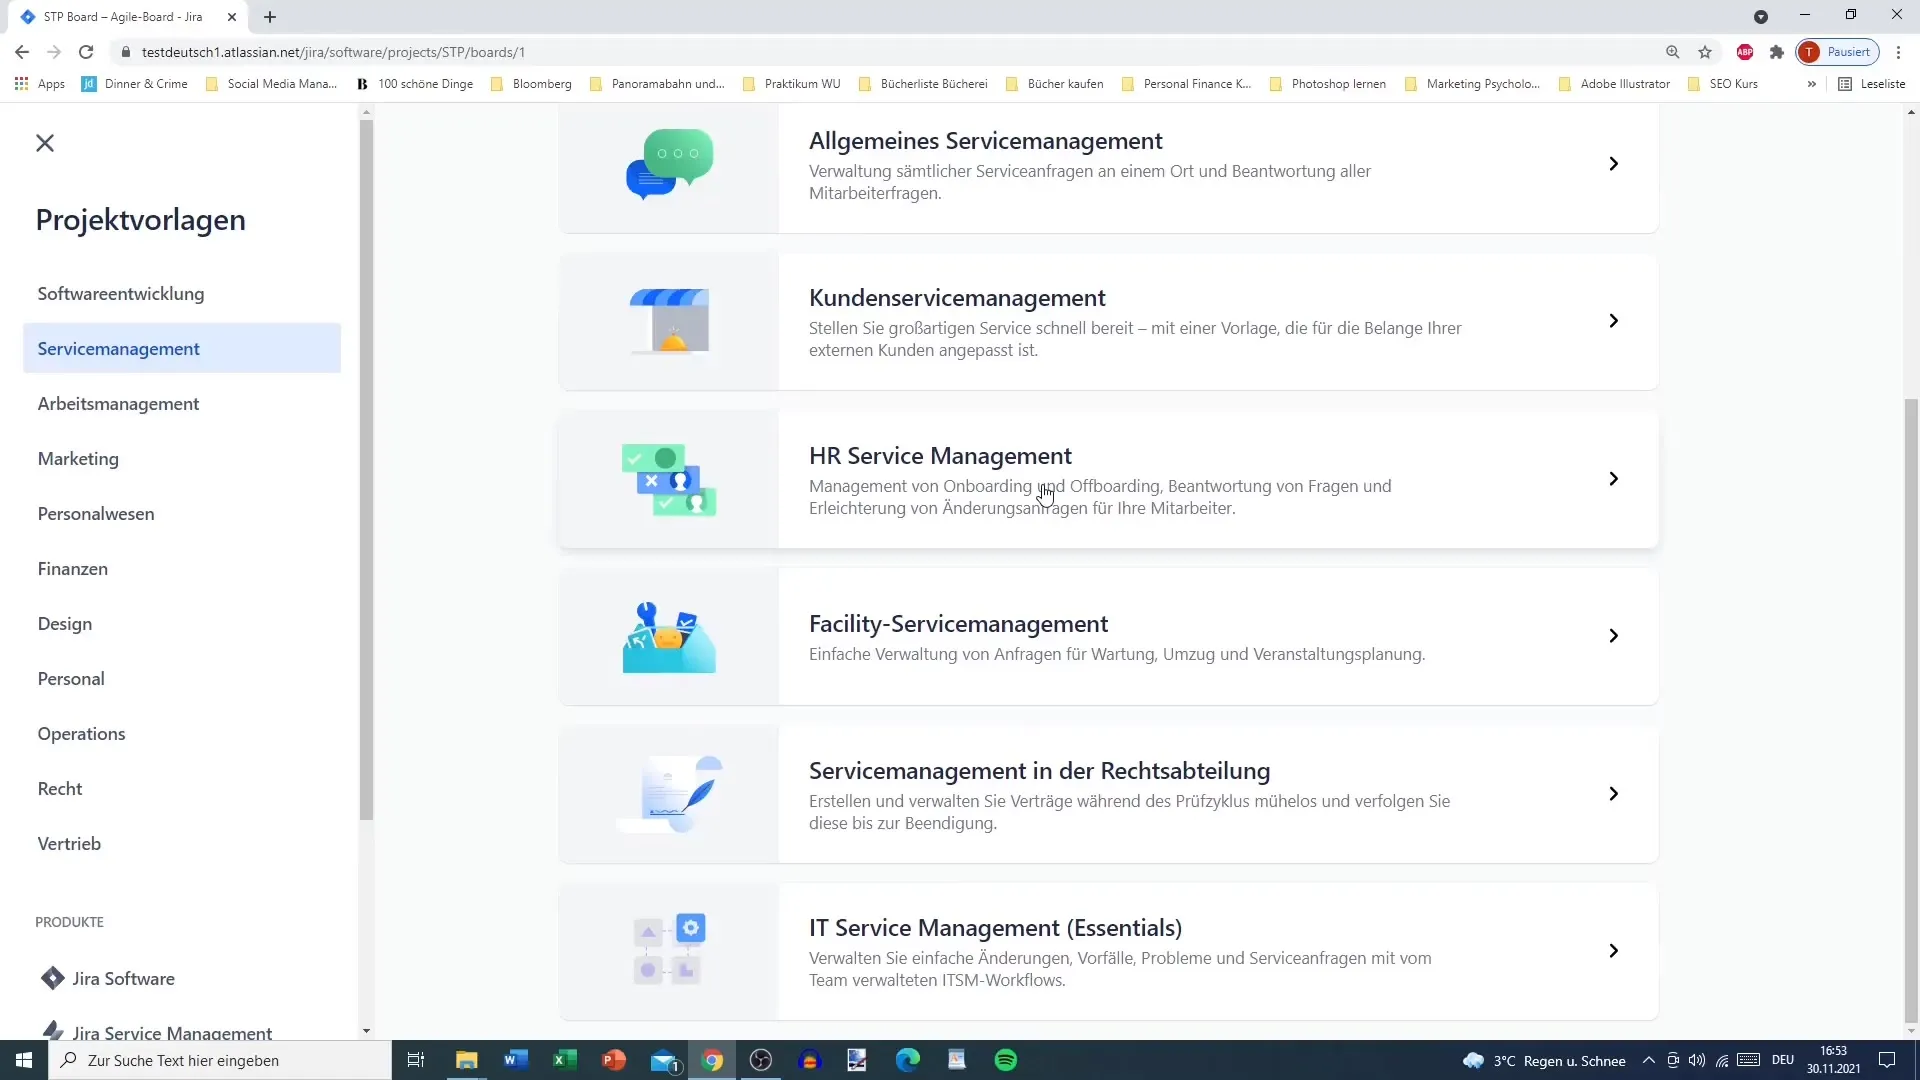Click the IT Service Management Essentials icon
The image size is (1920, 1080).
(x=669, y=951)
